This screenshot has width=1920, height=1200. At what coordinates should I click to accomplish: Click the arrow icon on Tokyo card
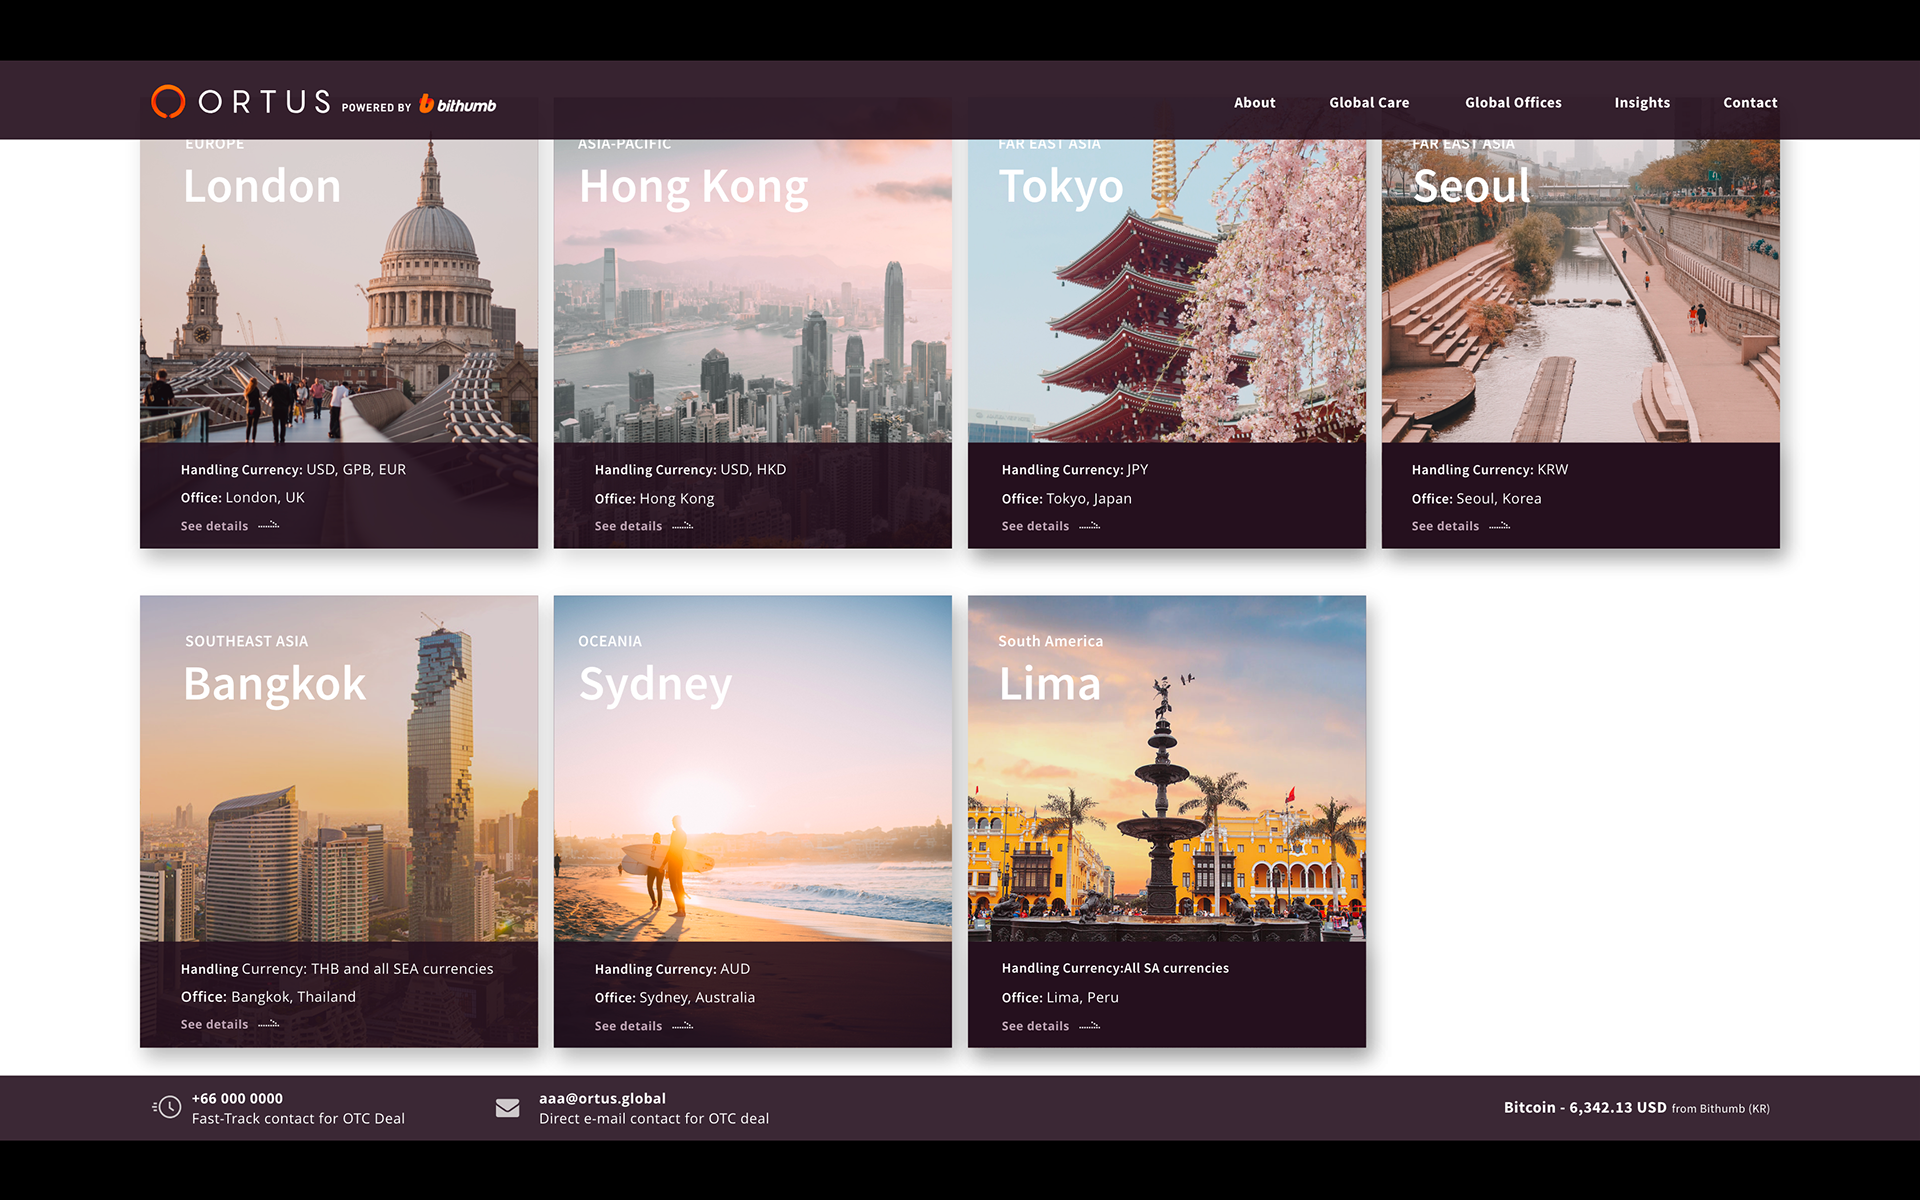click(x=1090, y=526)
